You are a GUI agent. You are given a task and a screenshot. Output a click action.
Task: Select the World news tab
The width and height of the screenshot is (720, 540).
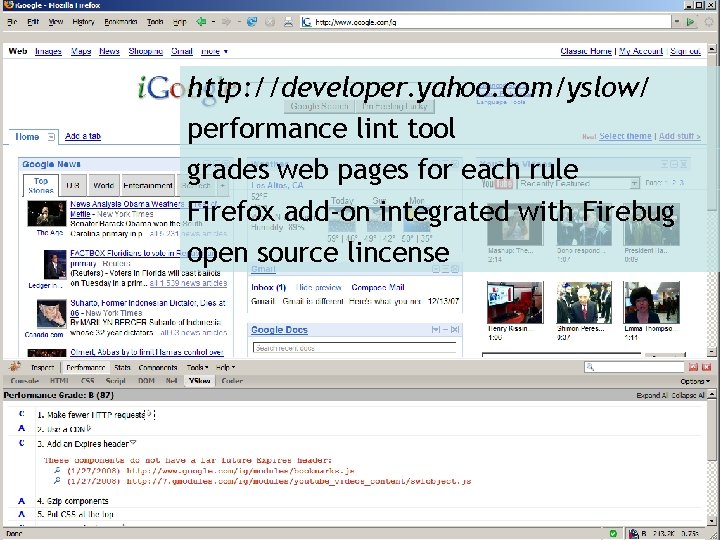pos(104,186)
